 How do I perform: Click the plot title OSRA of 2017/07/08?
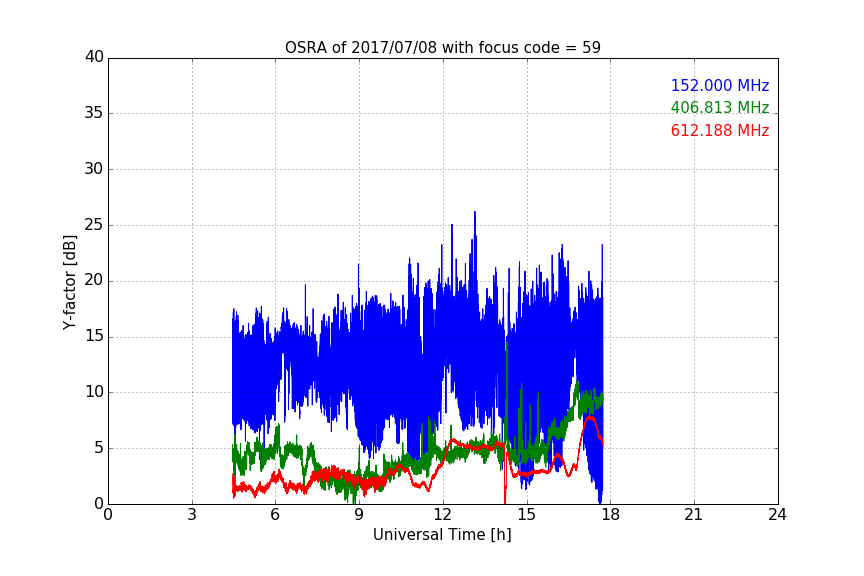[442, 47]
